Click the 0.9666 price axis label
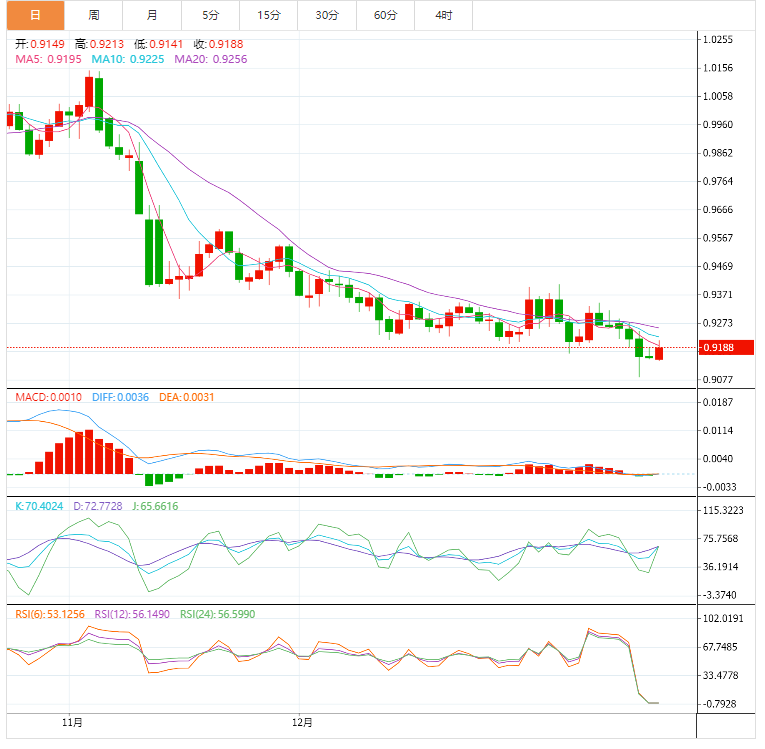Viewport: 765px width, 749px height. [x=718, y=210]
